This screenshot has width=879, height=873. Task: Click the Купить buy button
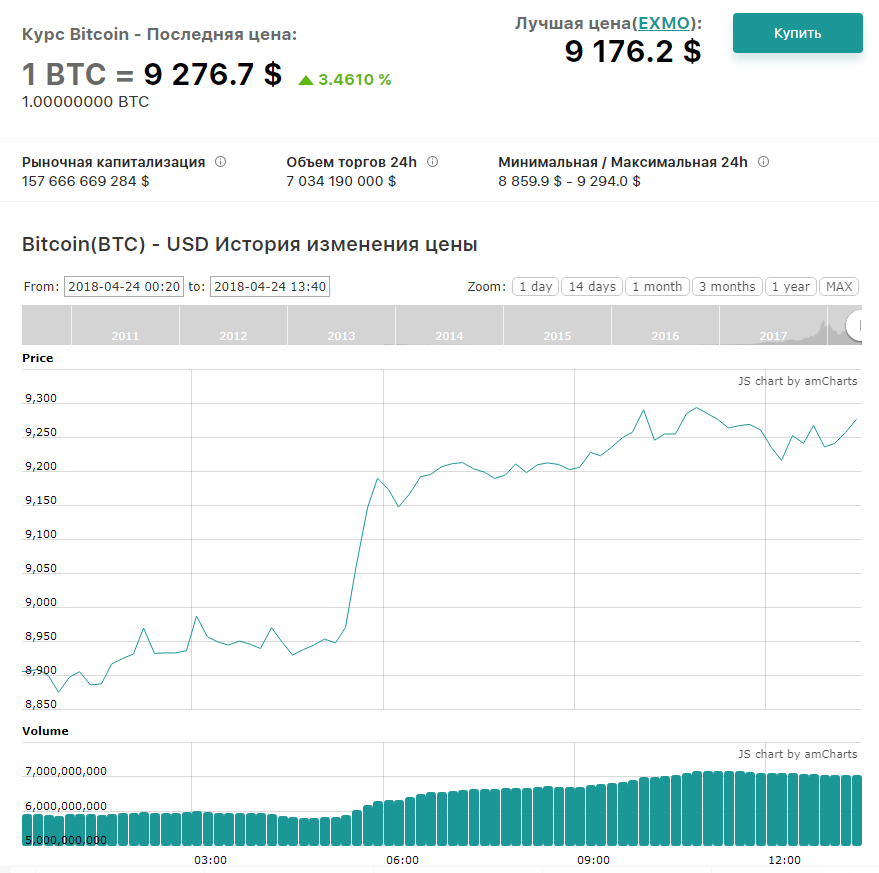[797, 33]
